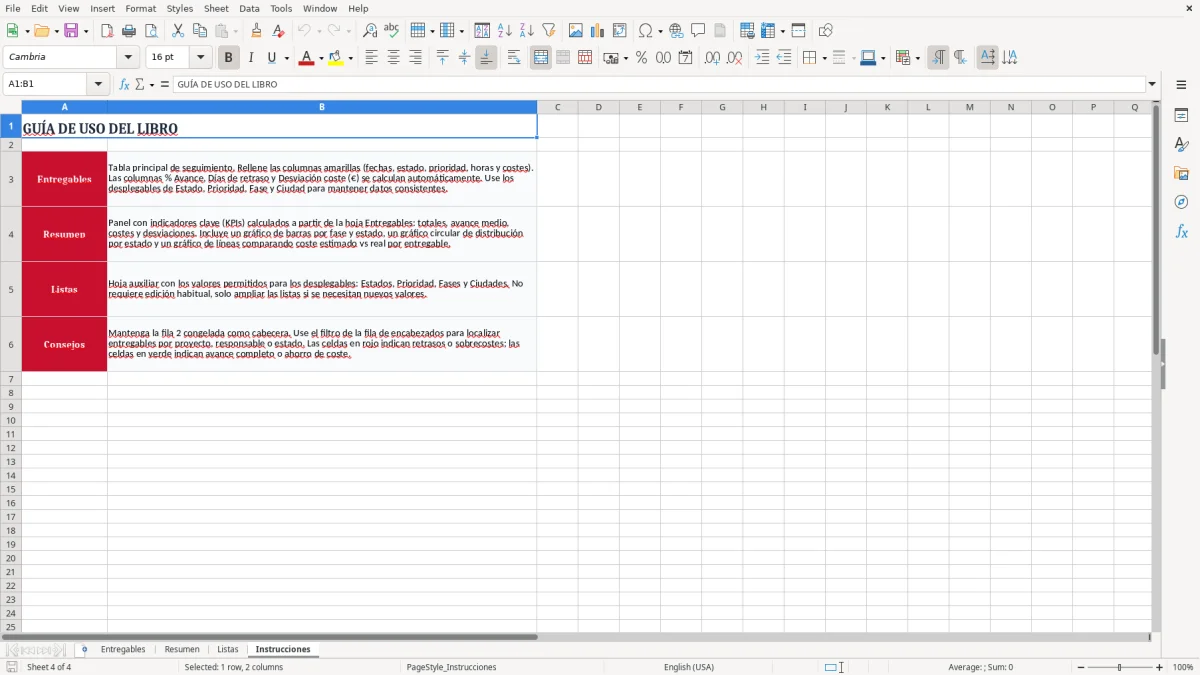Open the Background Color dropdown arrow
The height and width of the screenshot is (675, 1200).
350,58
